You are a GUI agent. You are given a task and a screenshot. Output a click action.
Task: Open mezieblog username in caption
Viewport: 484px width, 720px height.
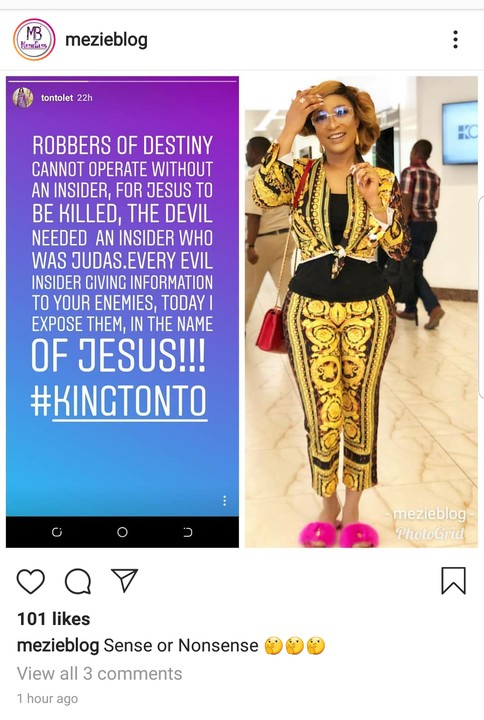point(58,646)
